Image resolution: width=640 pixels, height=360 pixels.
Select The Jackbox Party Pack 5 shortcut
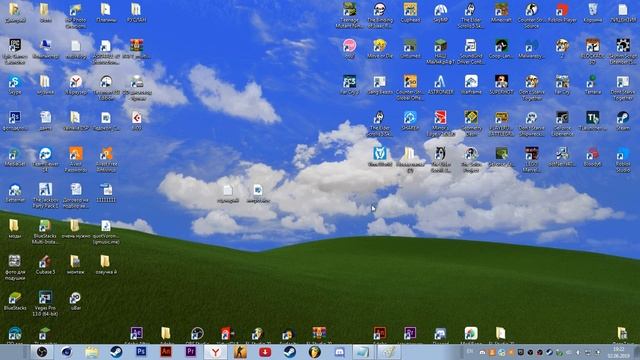point(45,195)
